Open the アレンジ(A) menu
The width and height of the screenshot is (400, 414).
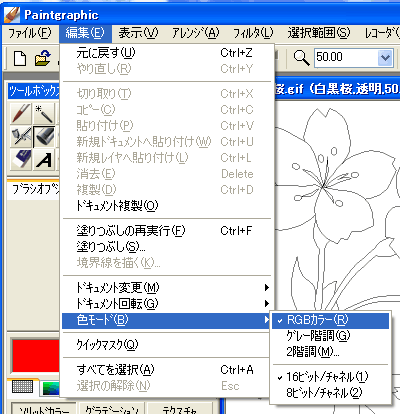pos(196,34)
